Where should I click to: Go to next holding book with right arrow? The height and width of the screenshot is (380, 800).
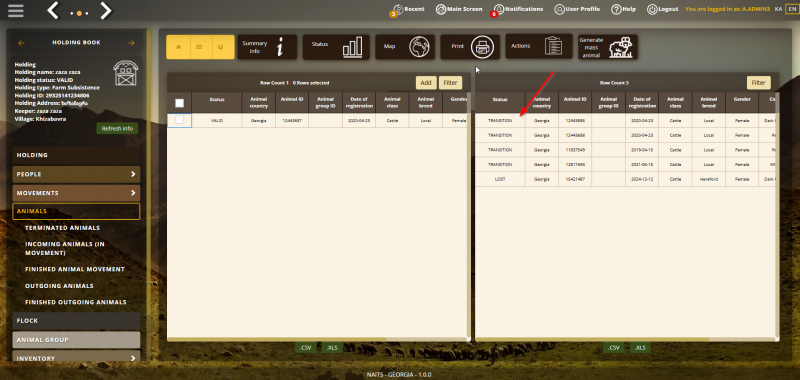[x=131, y=43]
